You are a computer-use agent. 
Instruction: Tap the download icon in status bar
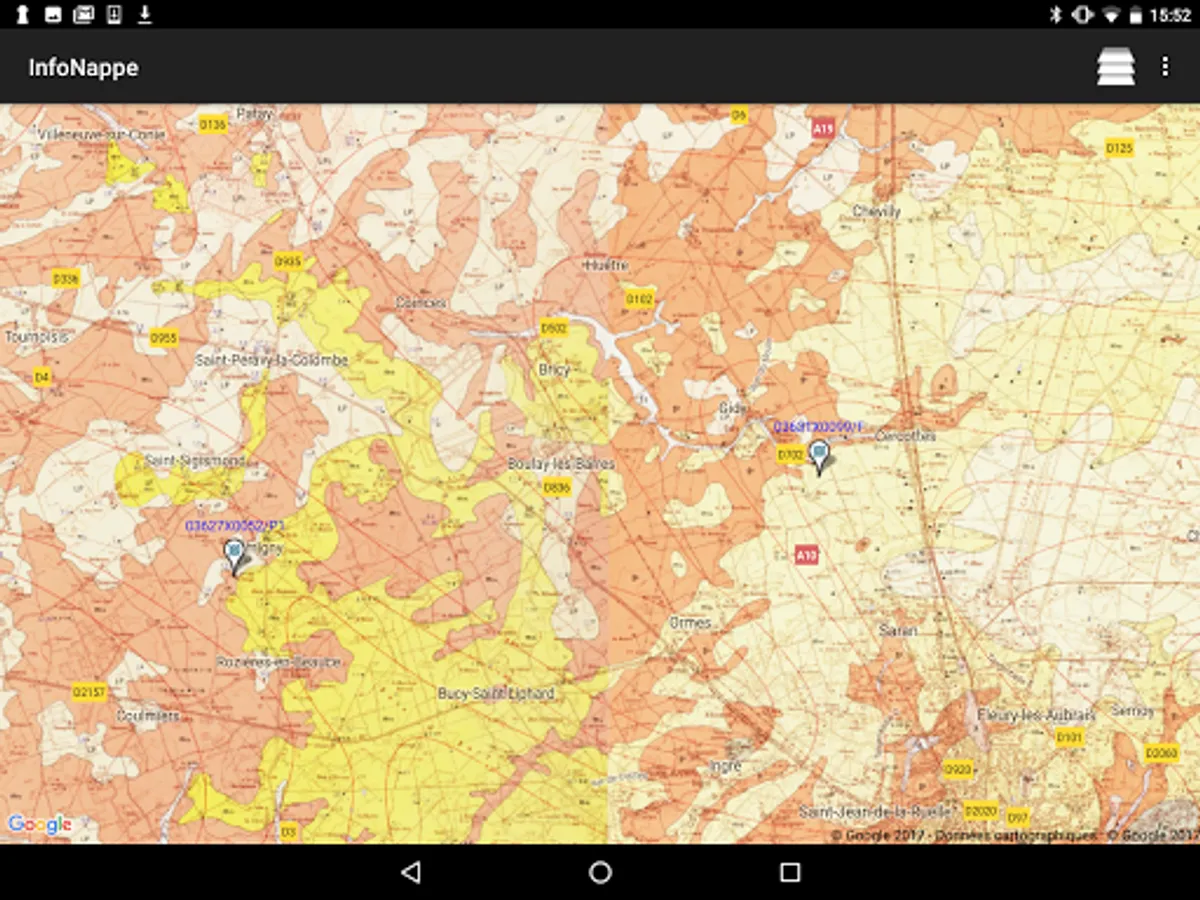click(145, 14)
